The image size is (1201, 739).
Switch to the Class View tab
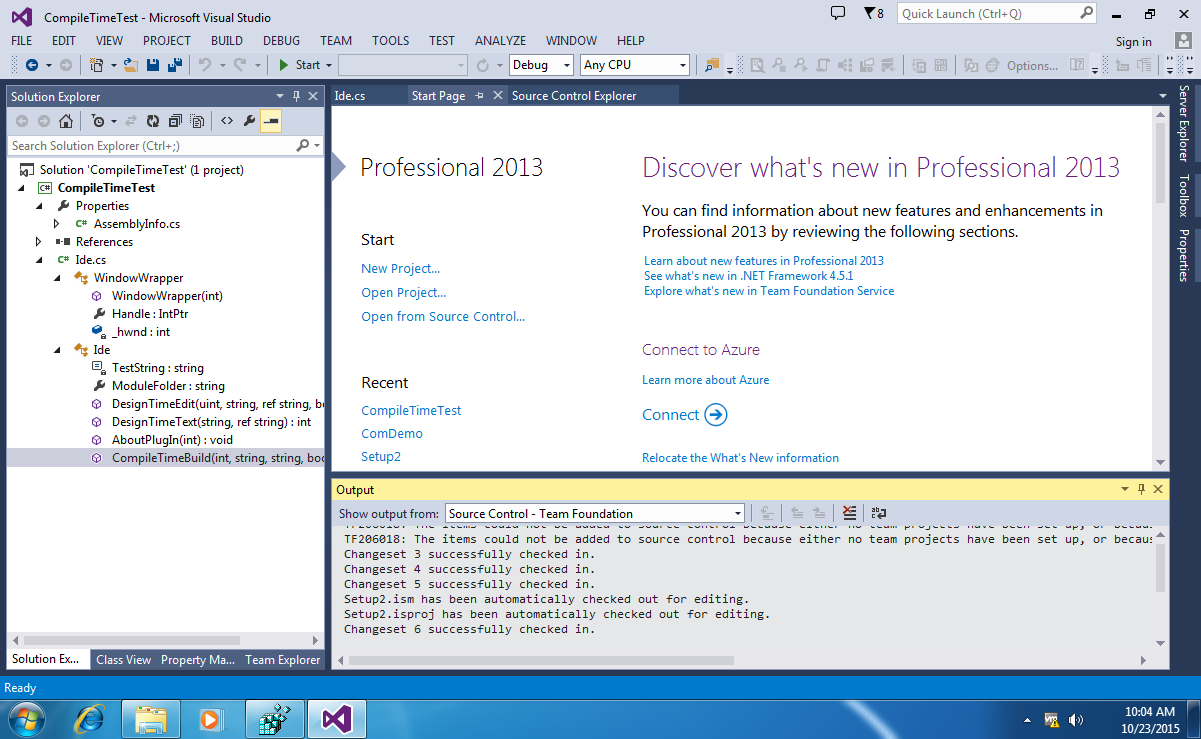point(124,659)
